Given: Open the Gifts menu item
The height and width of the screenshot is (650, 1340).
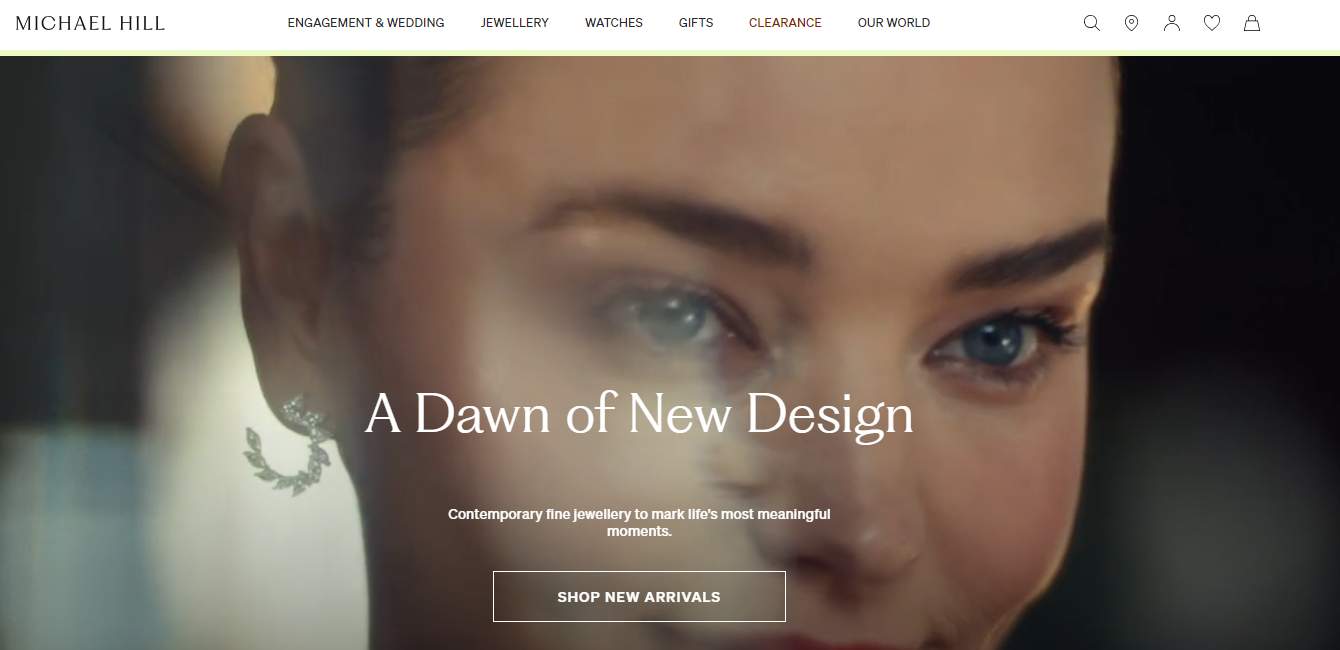Looking at the screenshot, I should (x=696, y=22).
